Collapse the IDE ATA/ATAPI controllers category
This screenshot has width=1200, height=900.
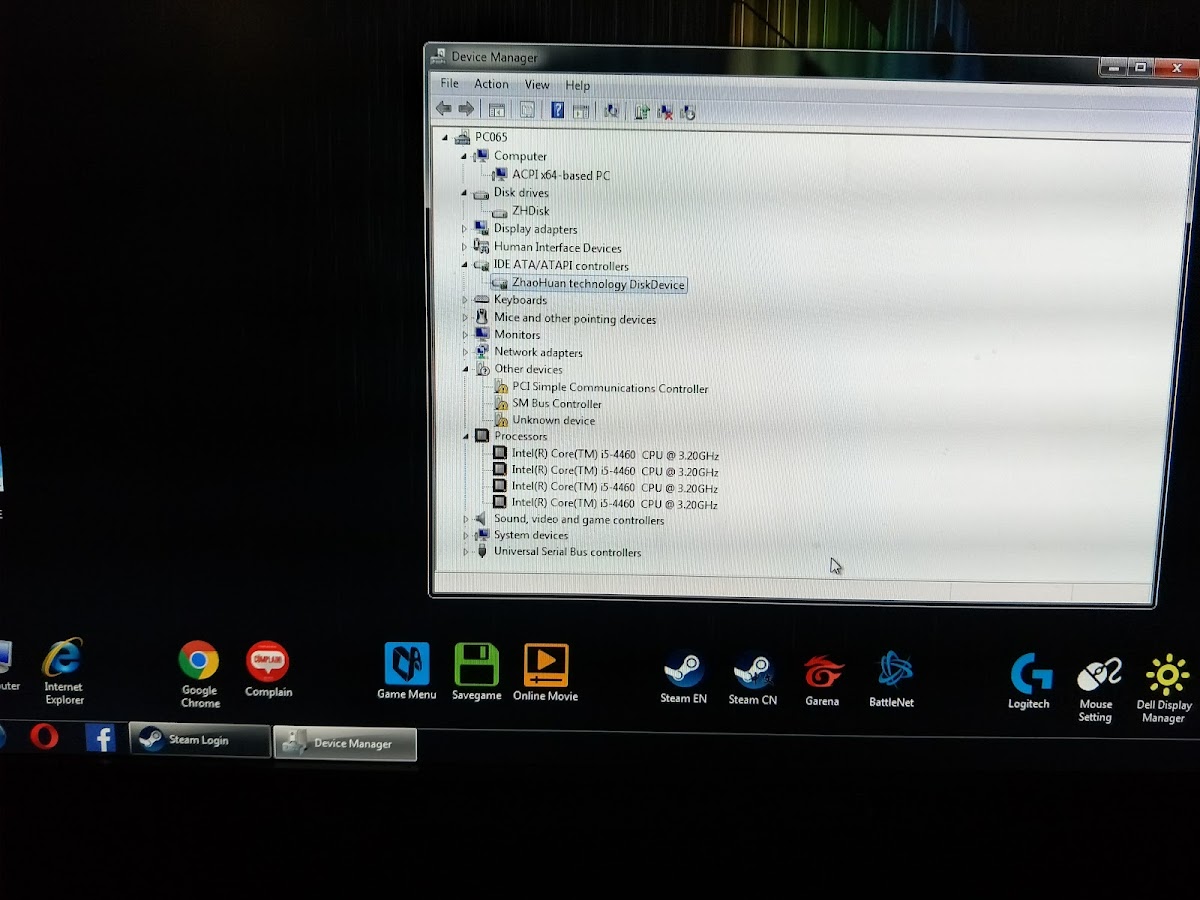(x=464, y=266)
